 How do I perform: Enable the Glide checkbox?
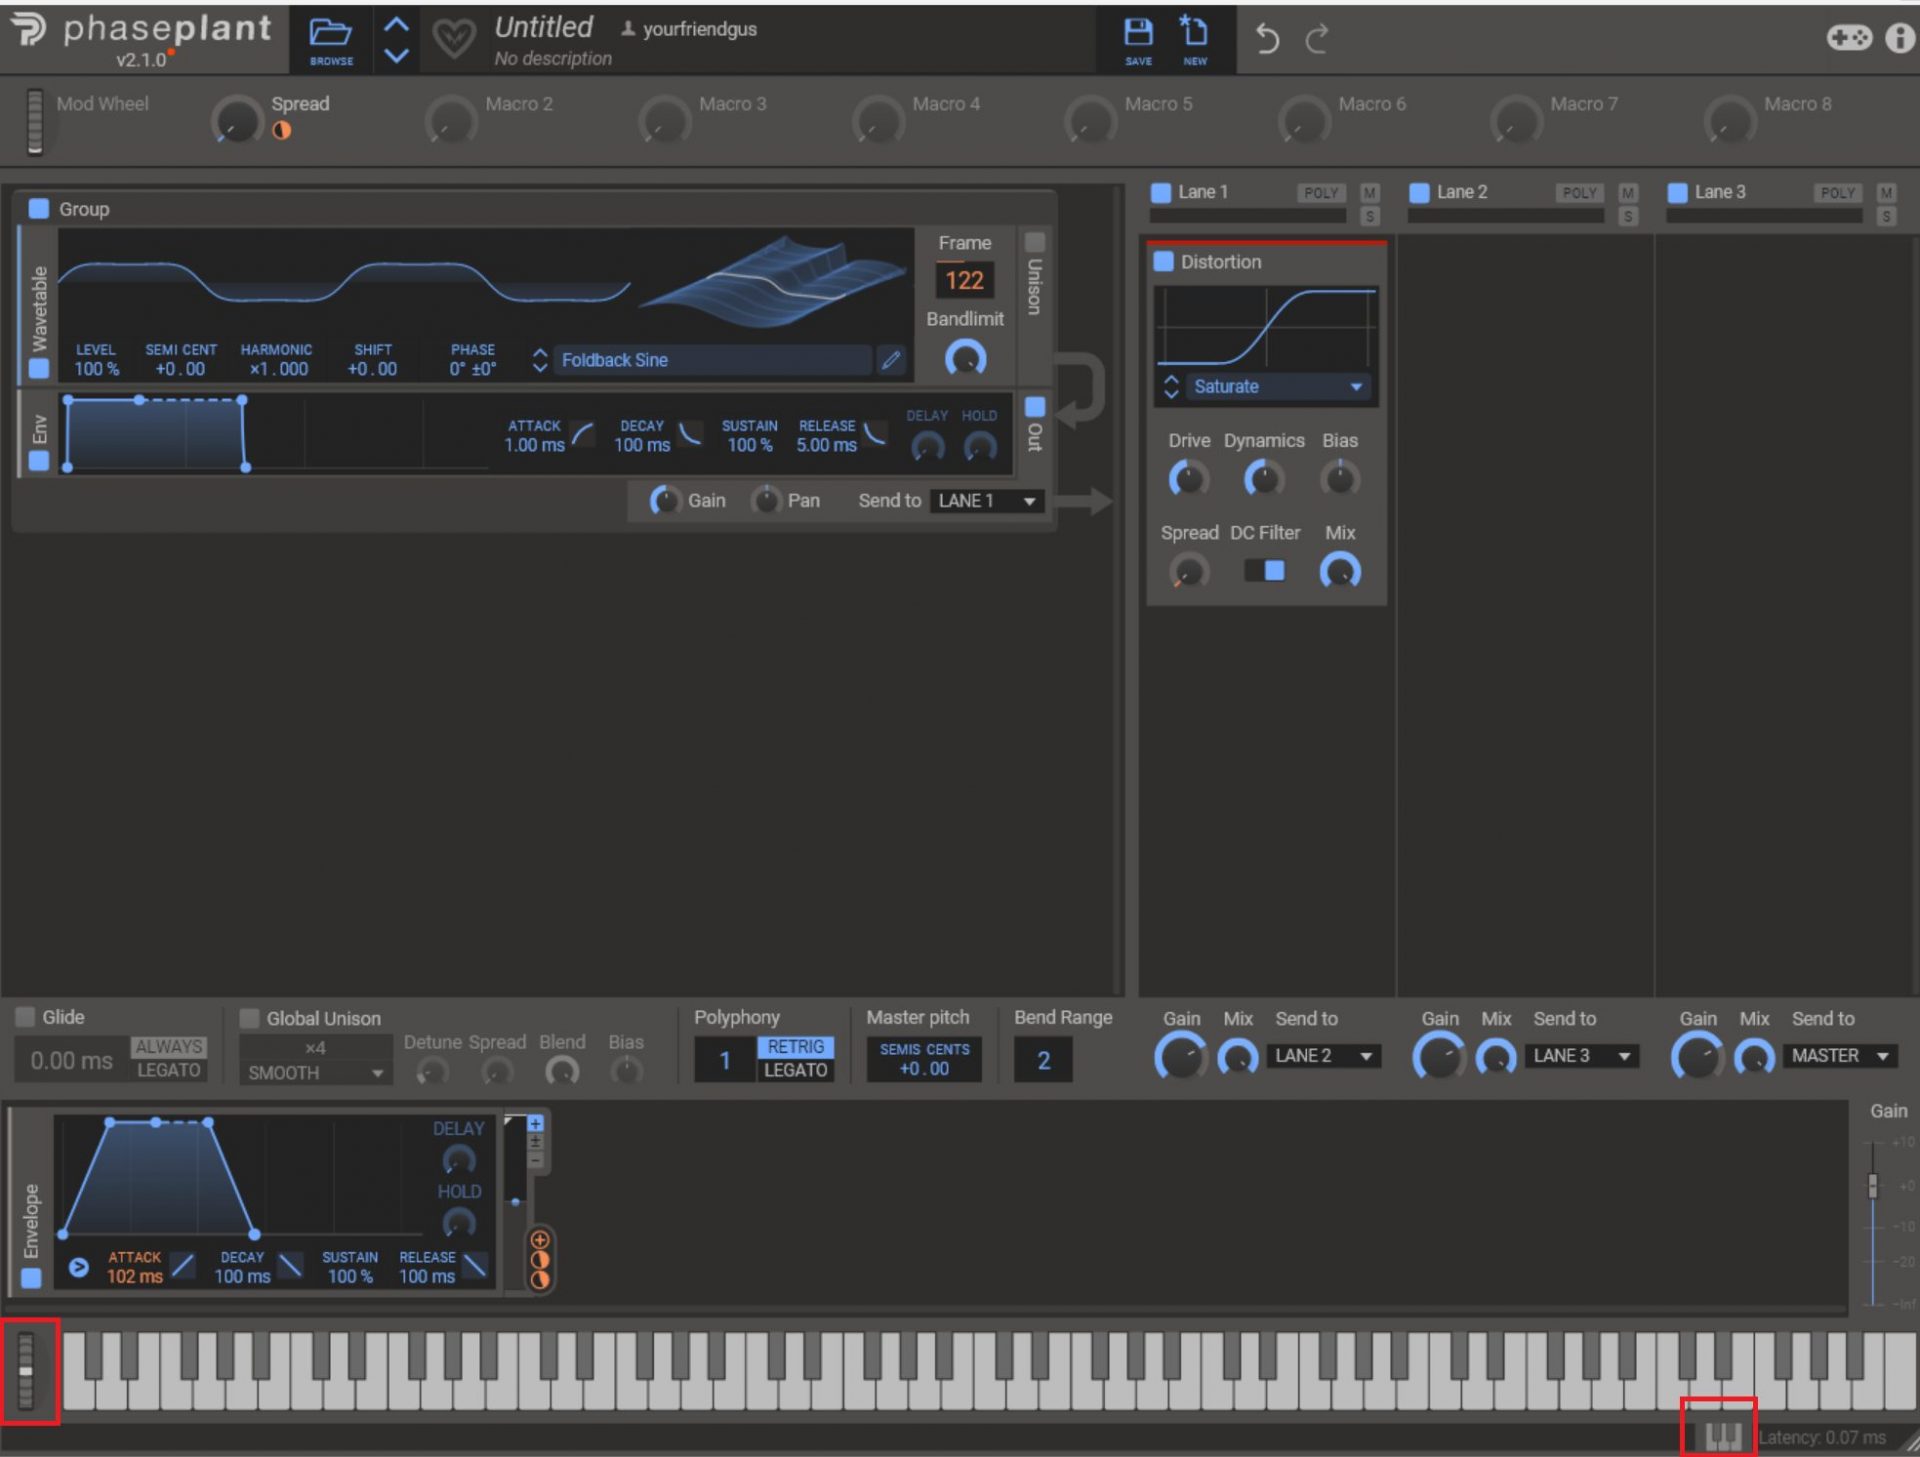click(x=25, y=1017)
